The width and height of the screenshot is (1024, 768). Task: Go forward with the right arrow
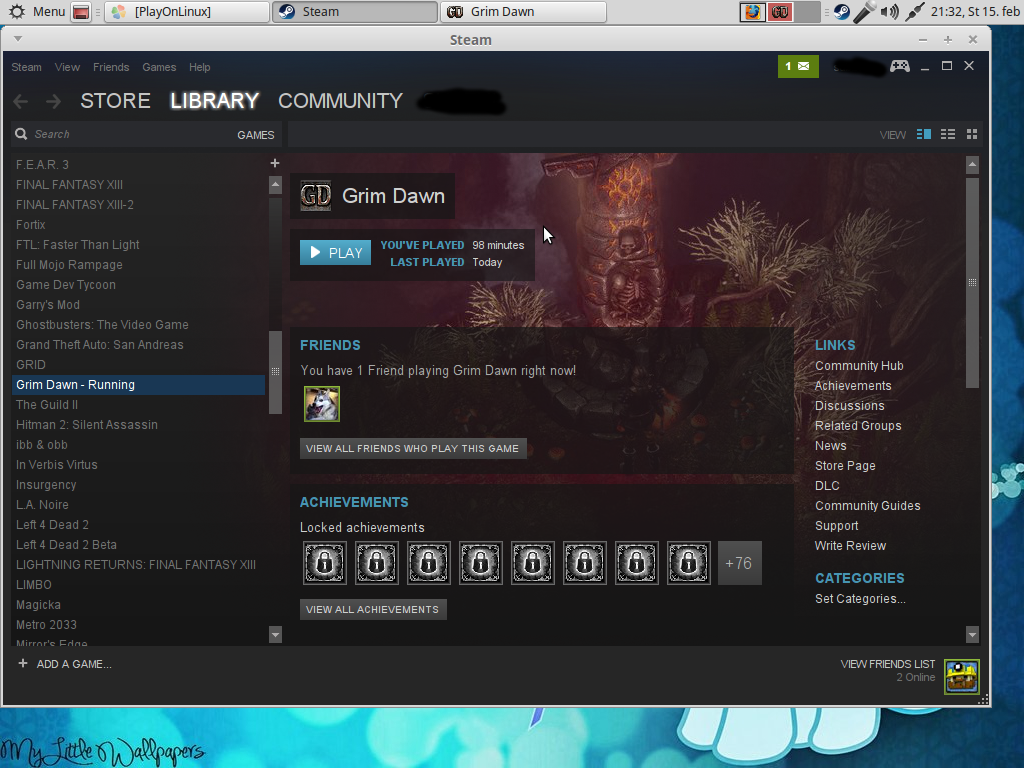54,101
